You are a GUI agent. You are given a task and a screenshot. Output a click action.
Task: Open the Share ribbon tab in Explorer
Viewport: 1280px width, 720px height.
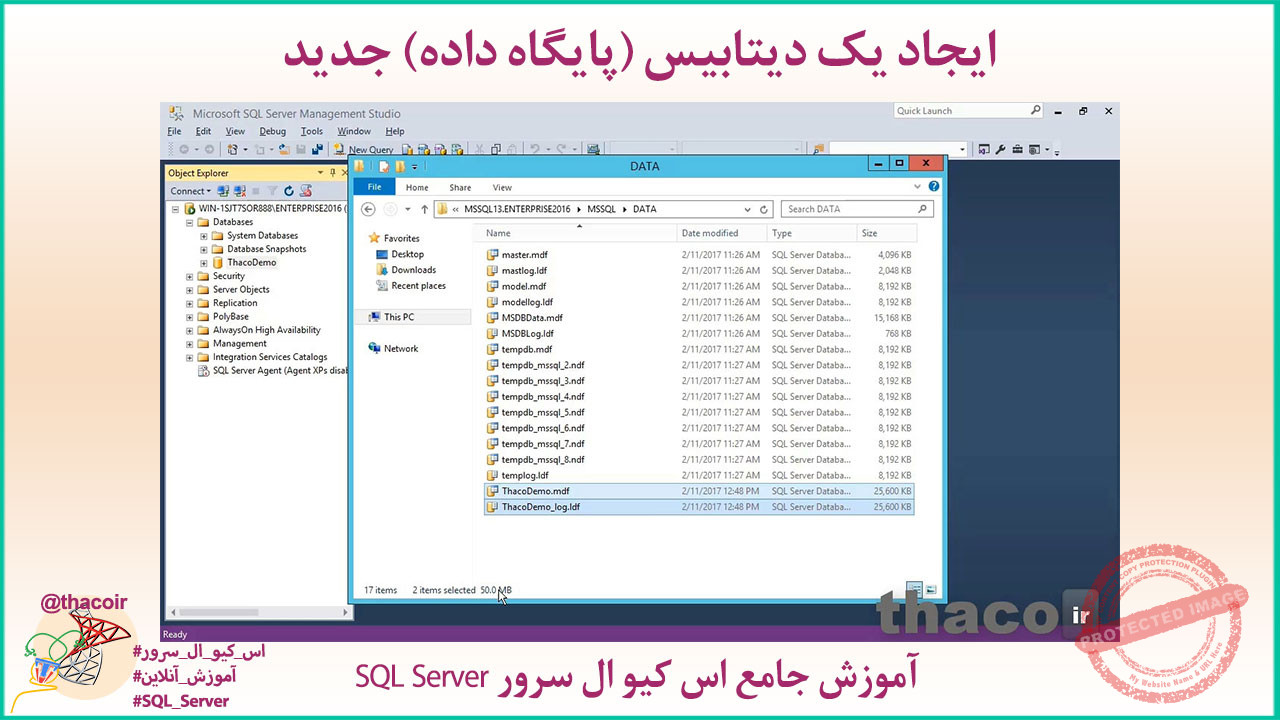pos(460,187)
